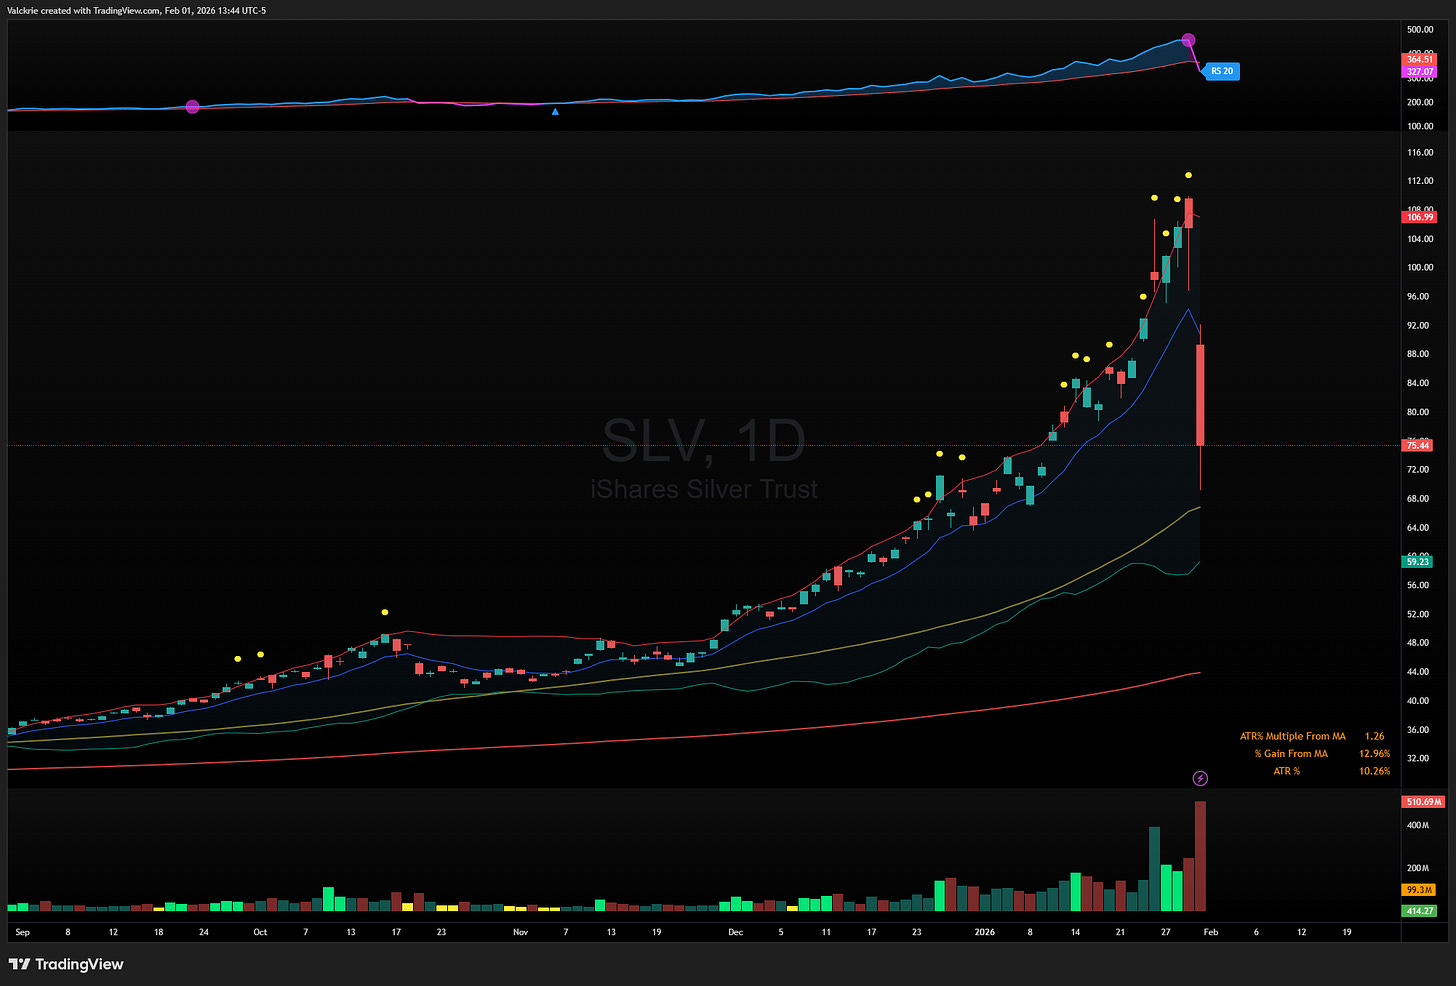
Task: Click the Oct label on the time axis
Action: 260,932
